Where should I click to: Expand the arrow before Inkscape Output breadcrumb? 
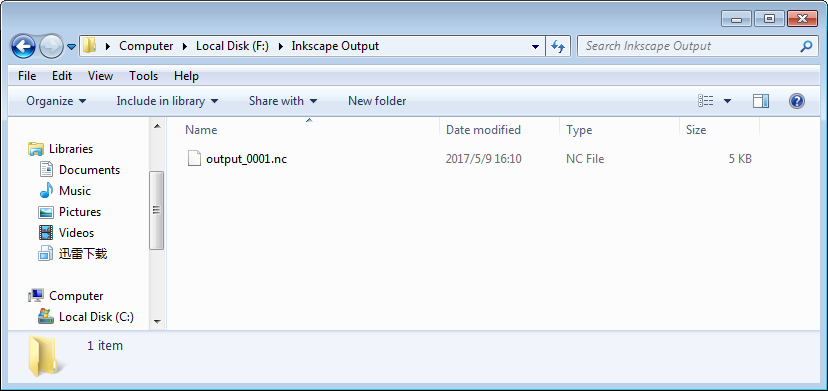[x=281, y=46]
